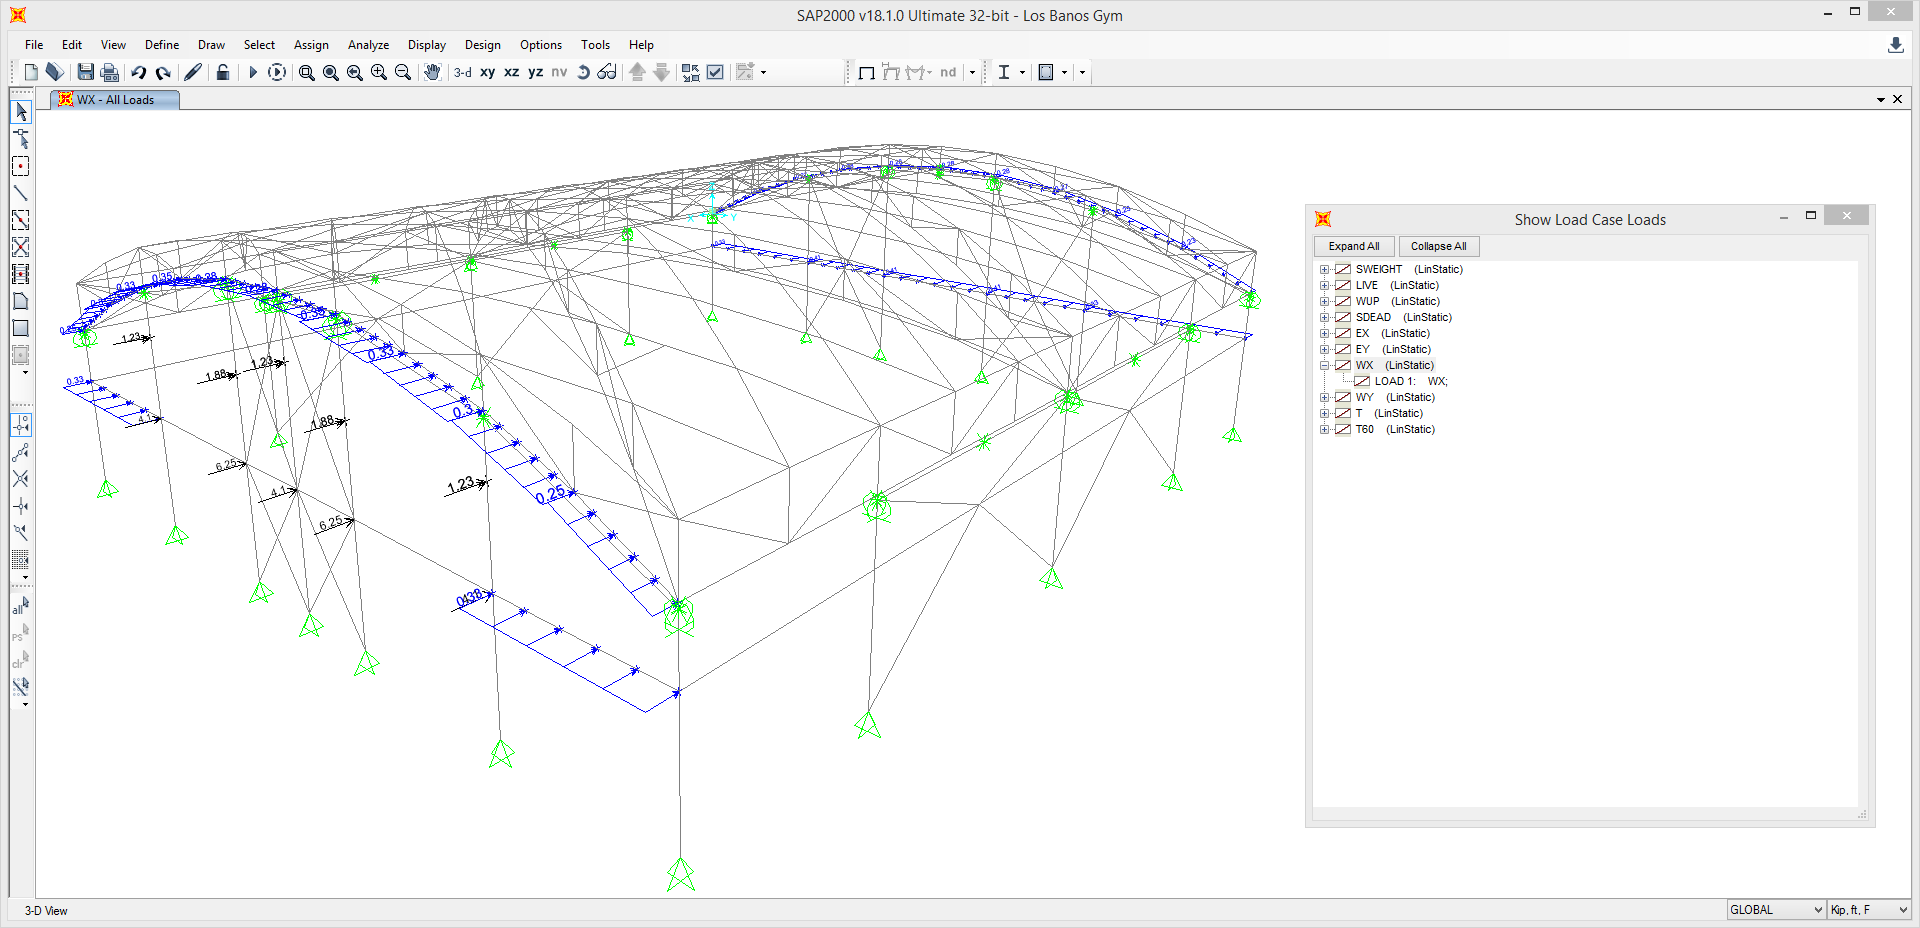Open the Display menu
The image size is (1920, 928).
[427, 45]
